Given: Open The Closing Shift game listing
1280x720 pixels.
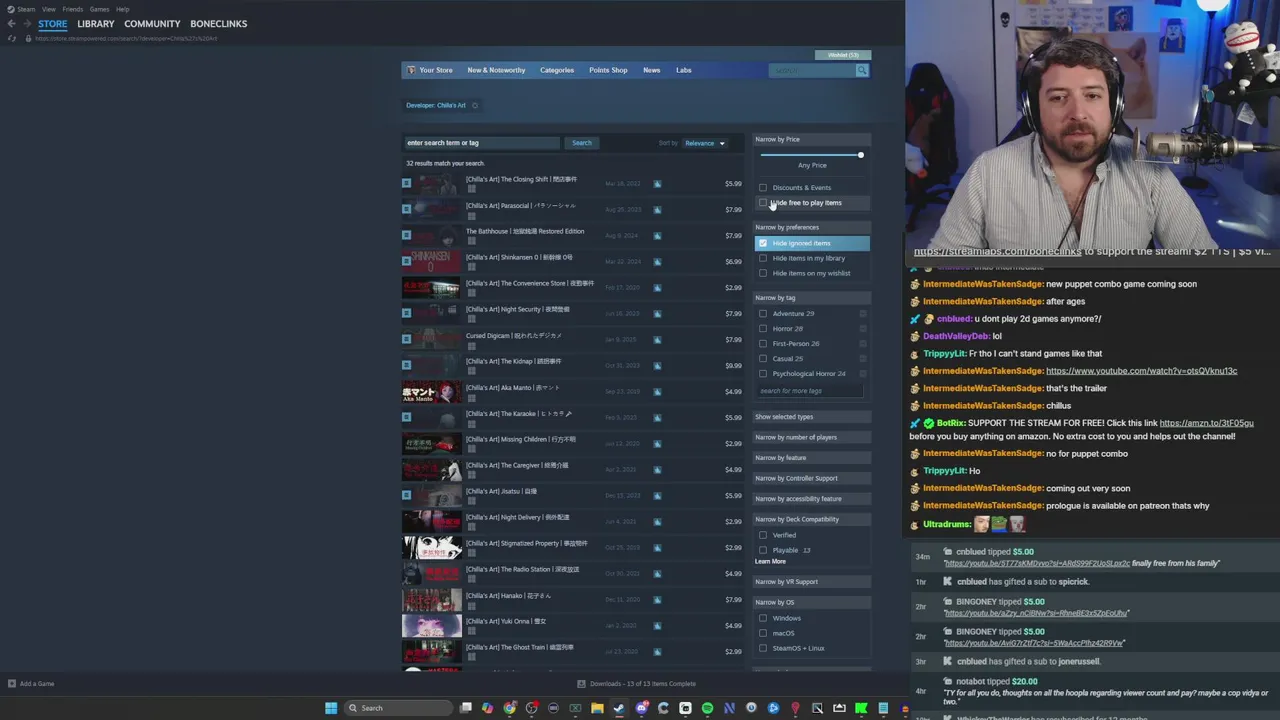Looking at the screenshot, I should coord(572,183).
